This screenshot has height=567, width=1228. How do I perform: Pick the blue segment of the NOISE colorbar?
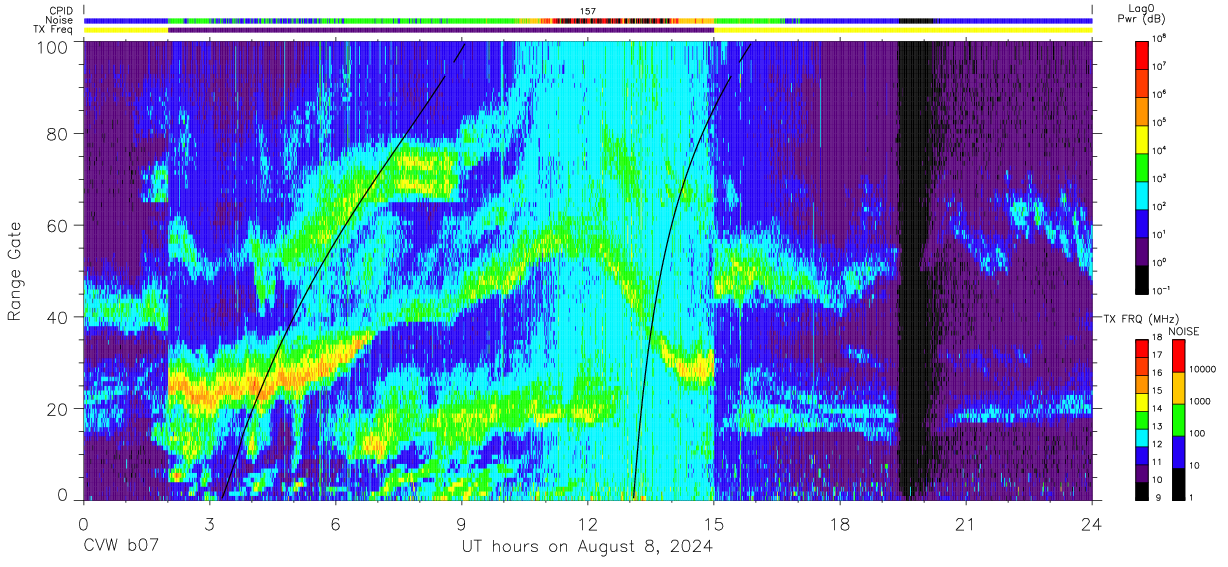pos(1178,452)
